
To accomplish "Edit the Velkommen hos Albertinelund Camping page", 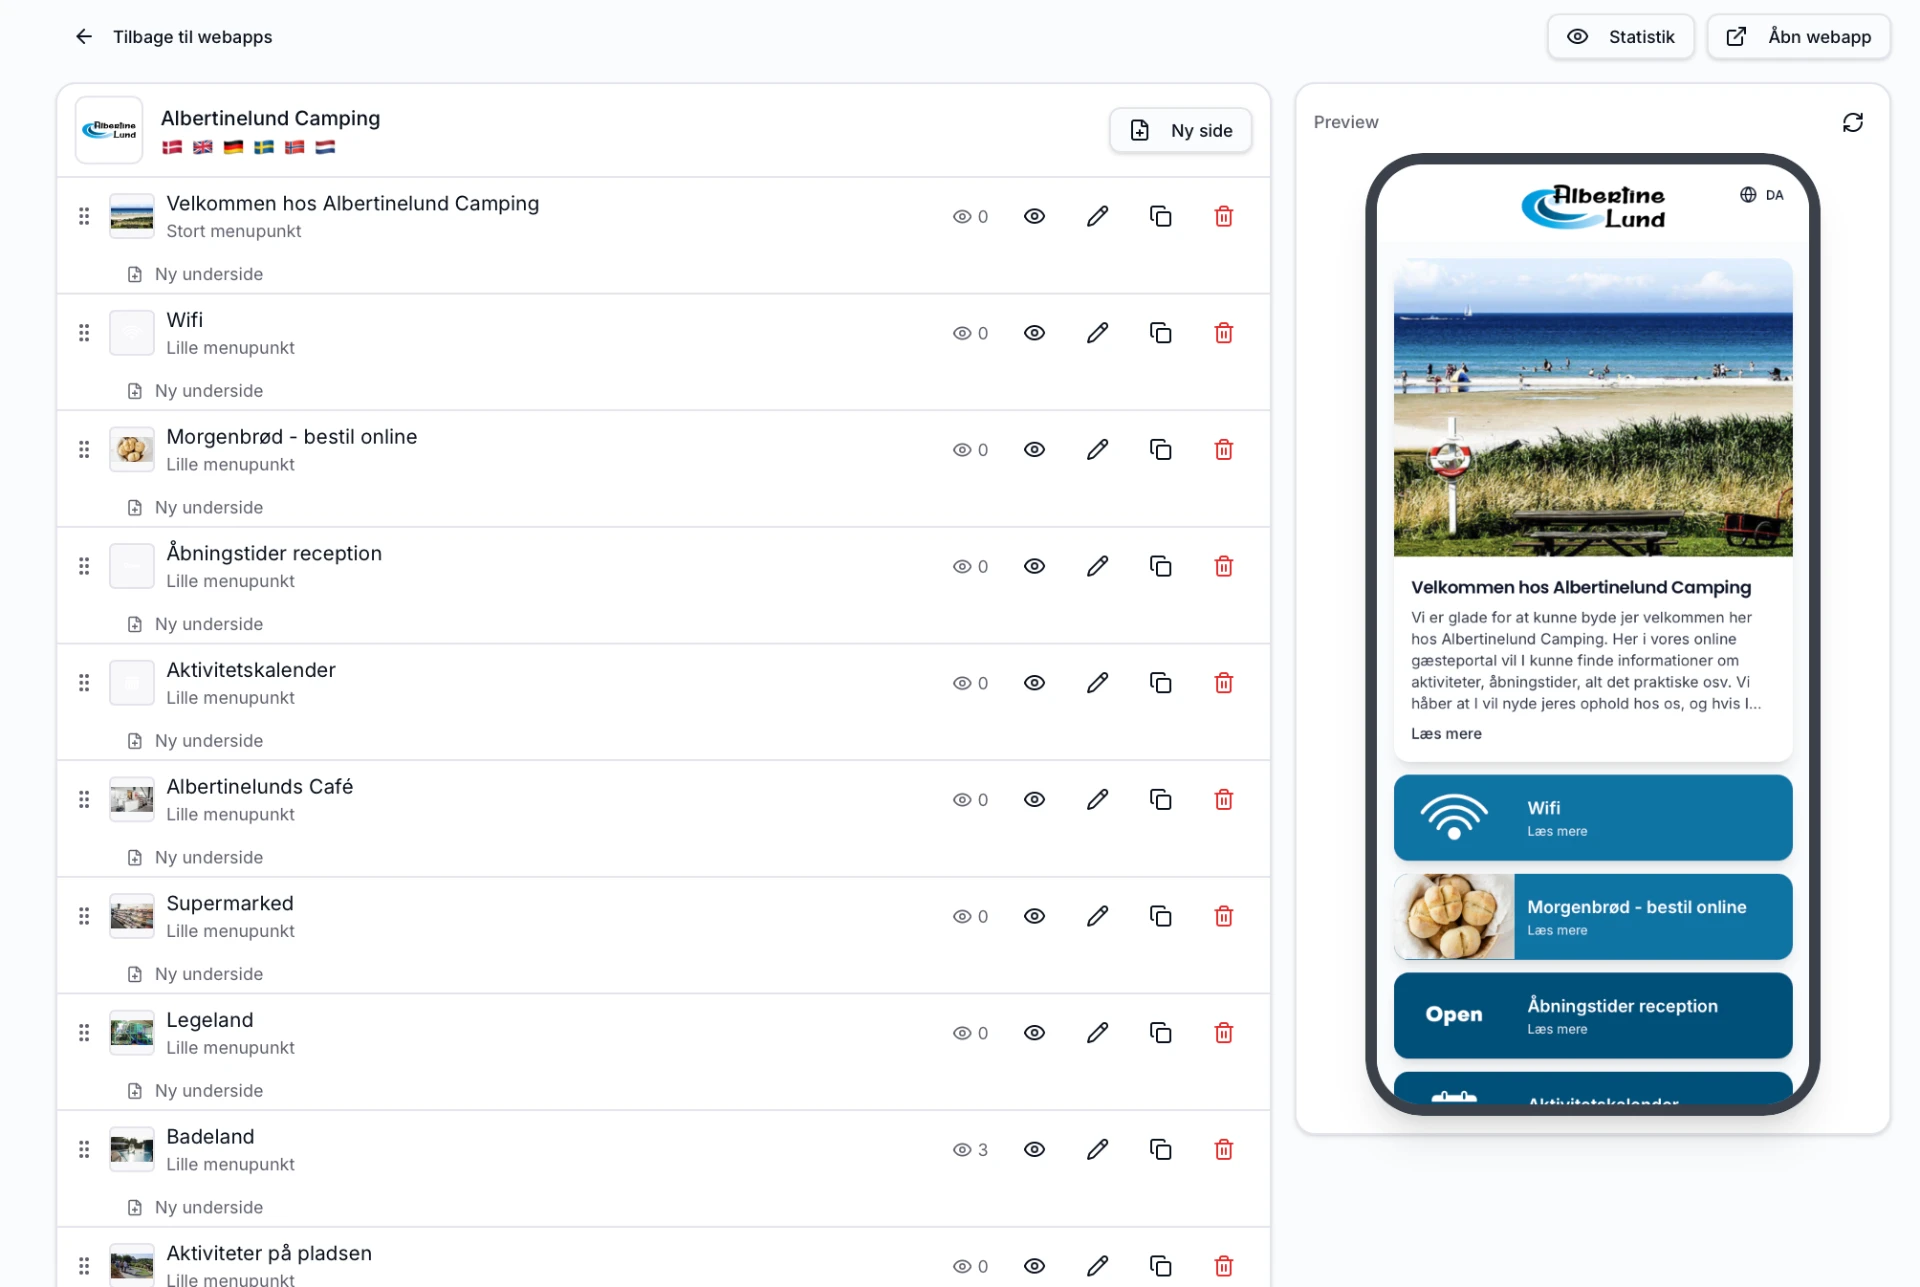I will pyautogui.click(x=1097, y=216).
